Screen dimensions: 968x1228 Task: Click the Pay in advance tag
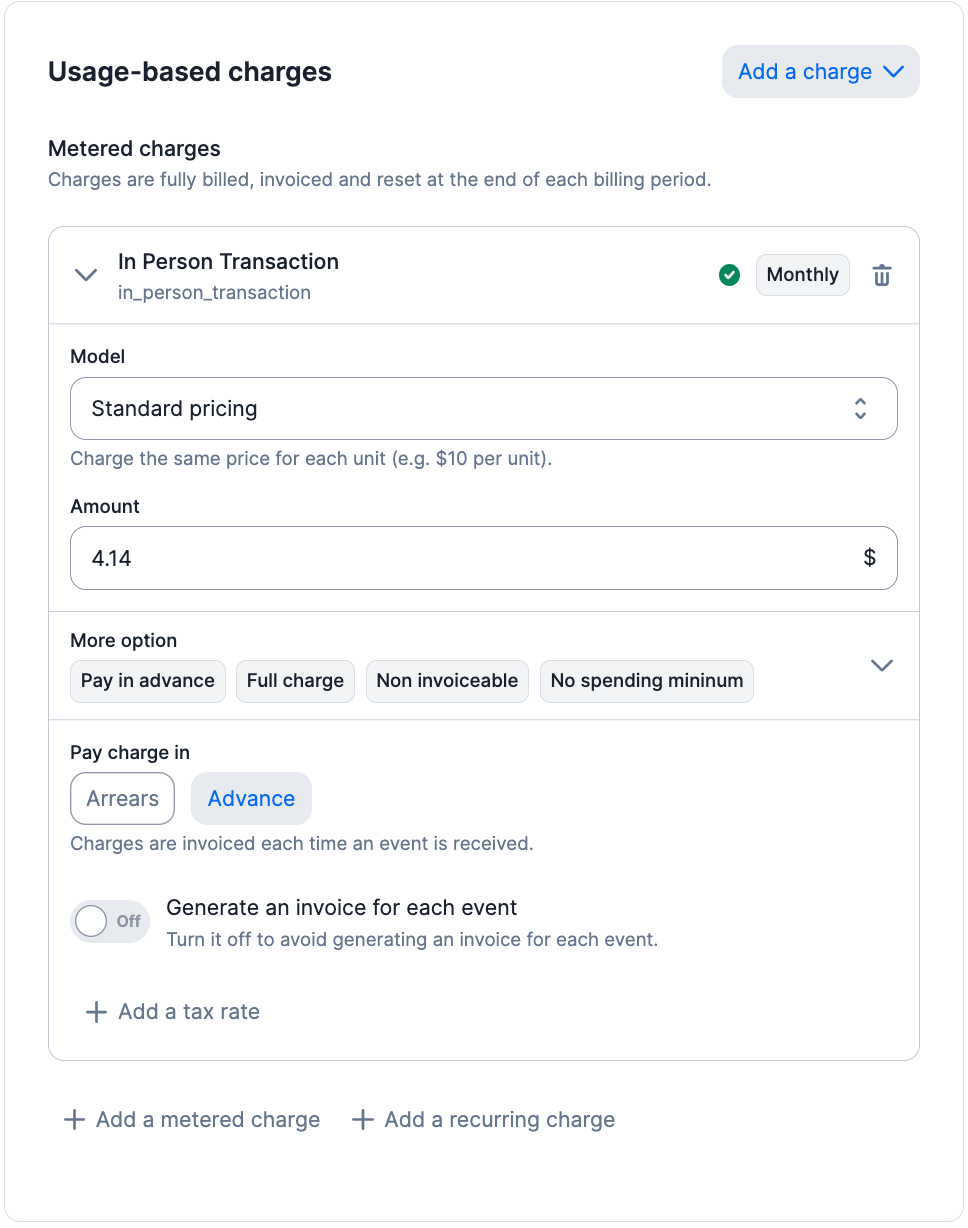tap(147, 681)
